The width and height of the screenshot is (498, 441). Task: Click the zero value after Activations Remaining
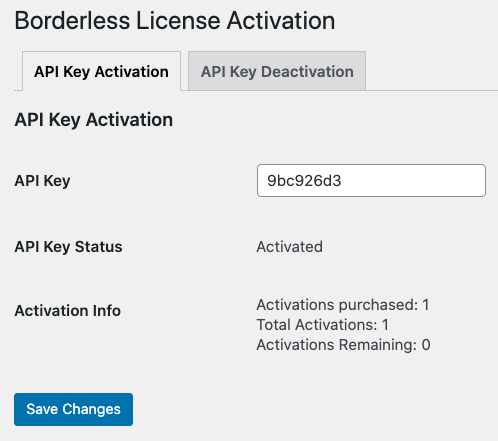point(426,345)
